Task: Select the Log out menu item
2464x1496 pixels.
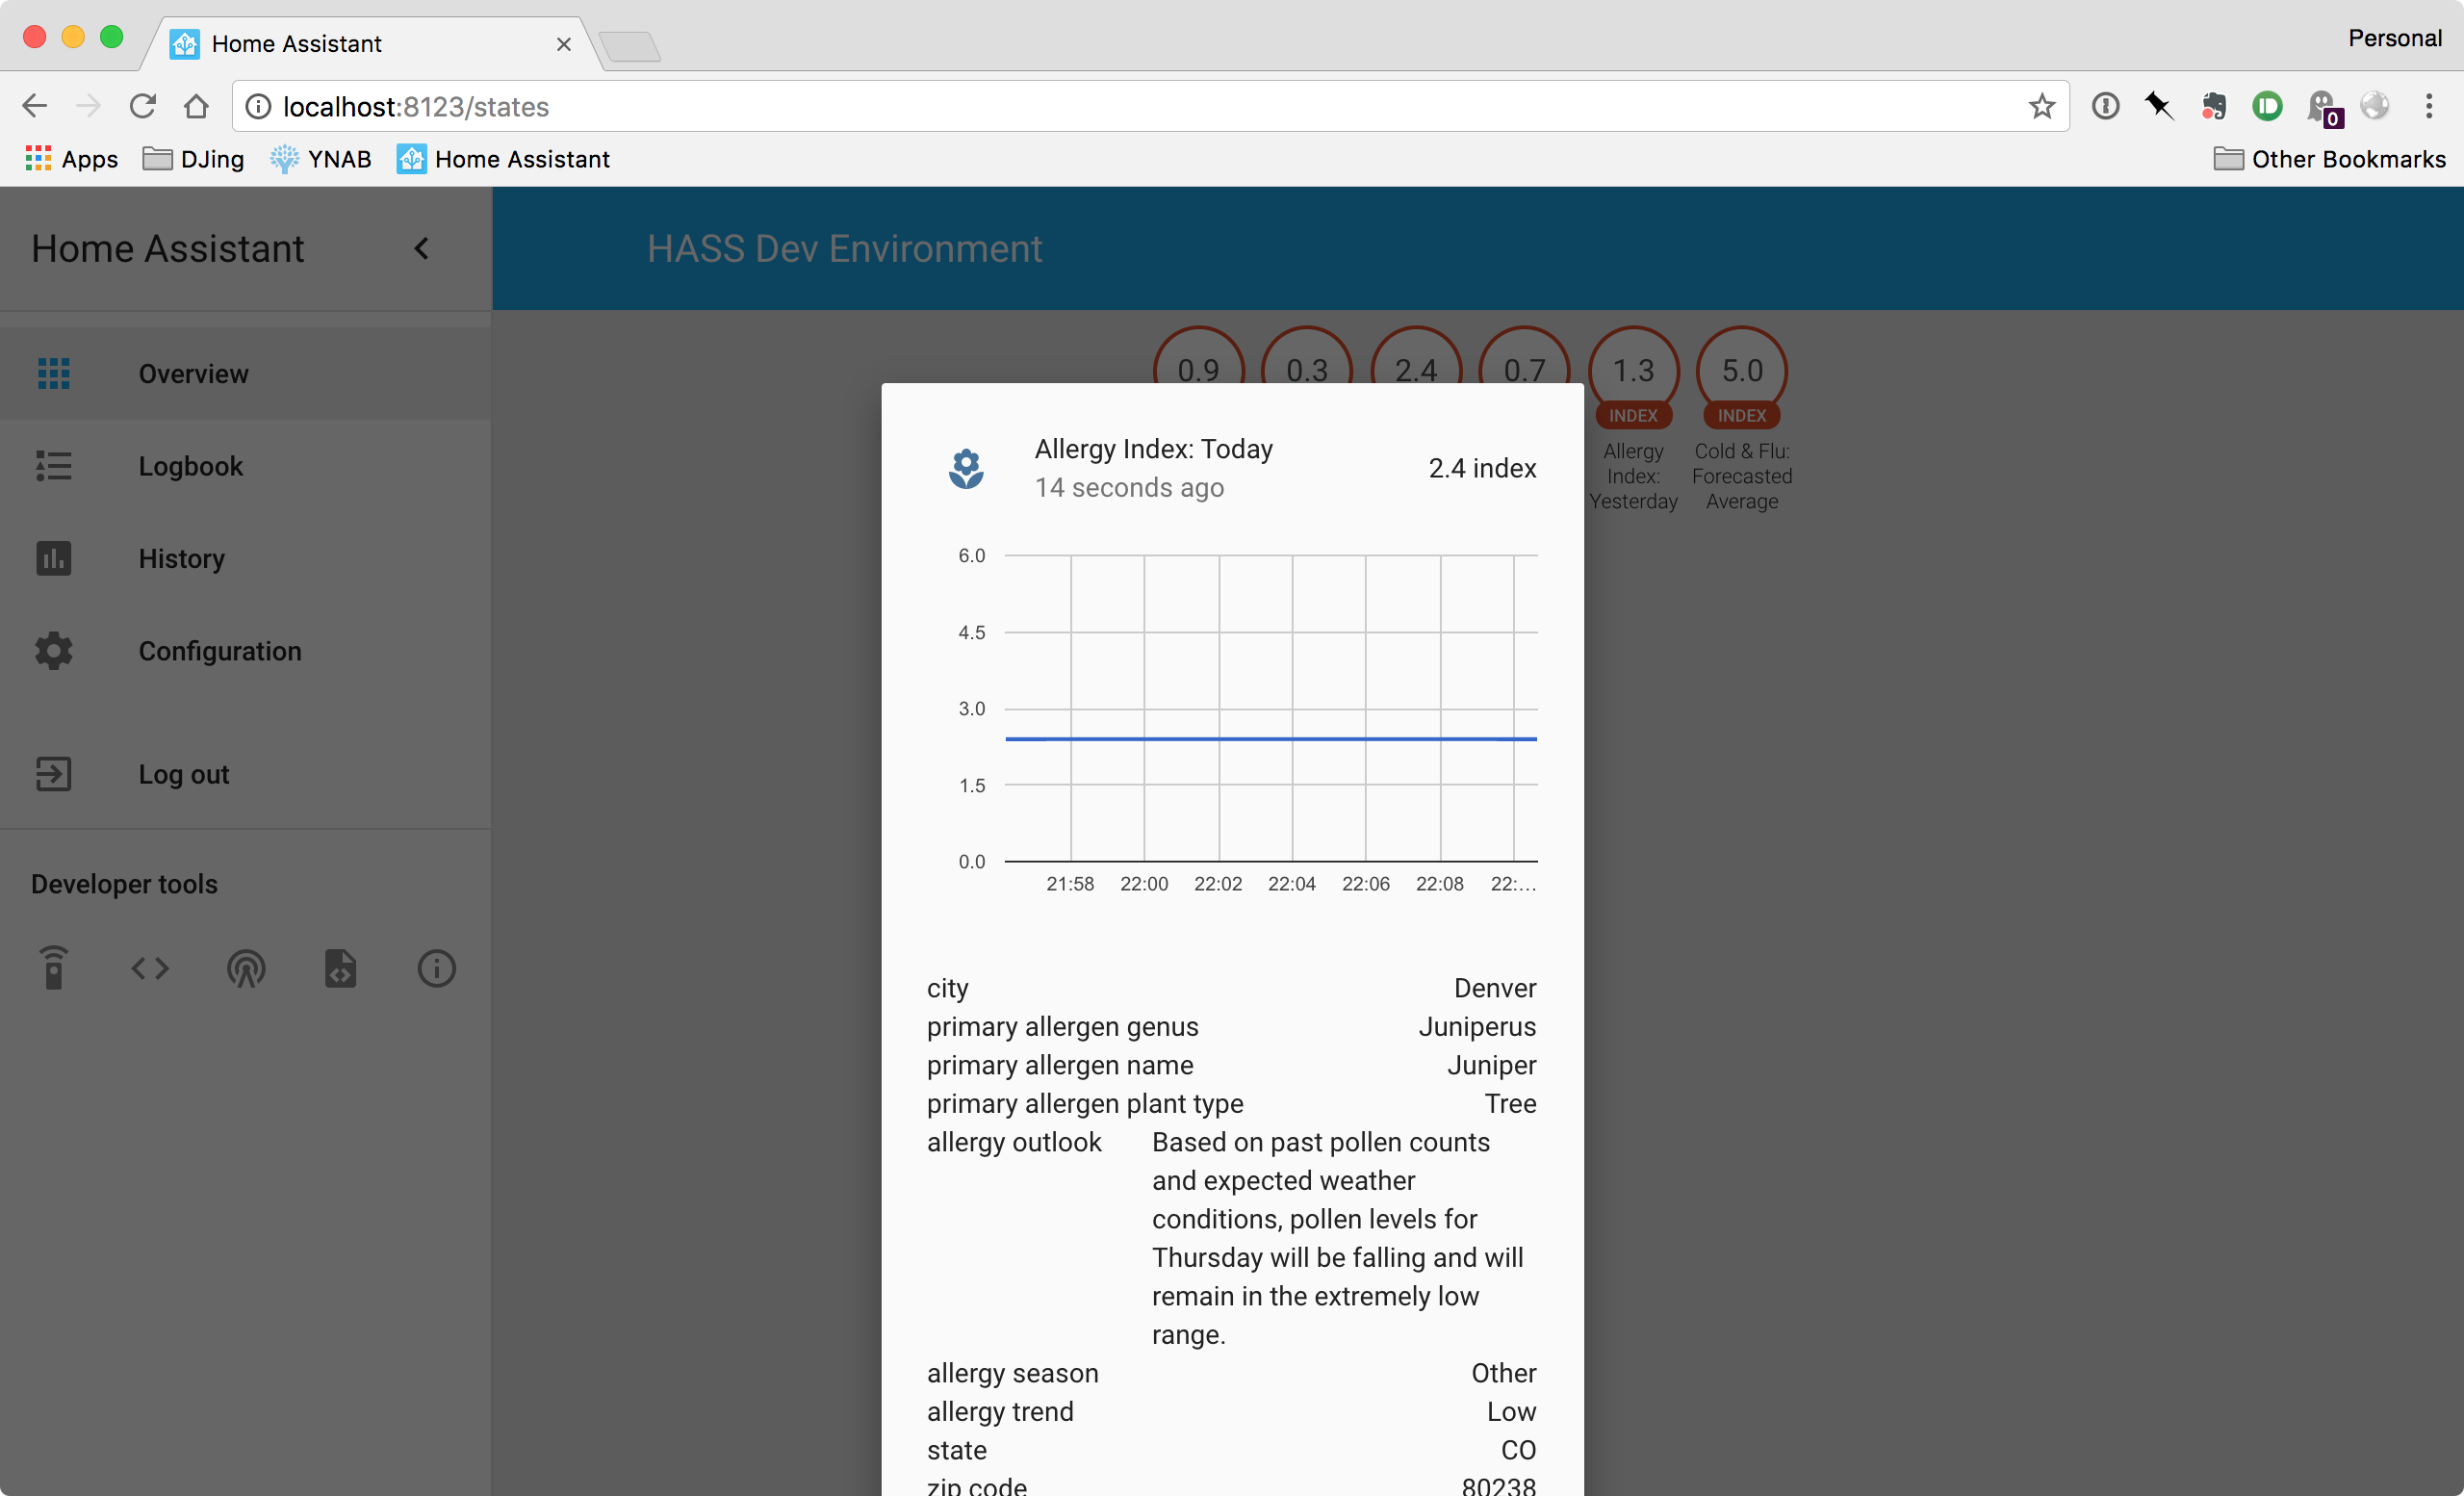Action: (245, 774)
